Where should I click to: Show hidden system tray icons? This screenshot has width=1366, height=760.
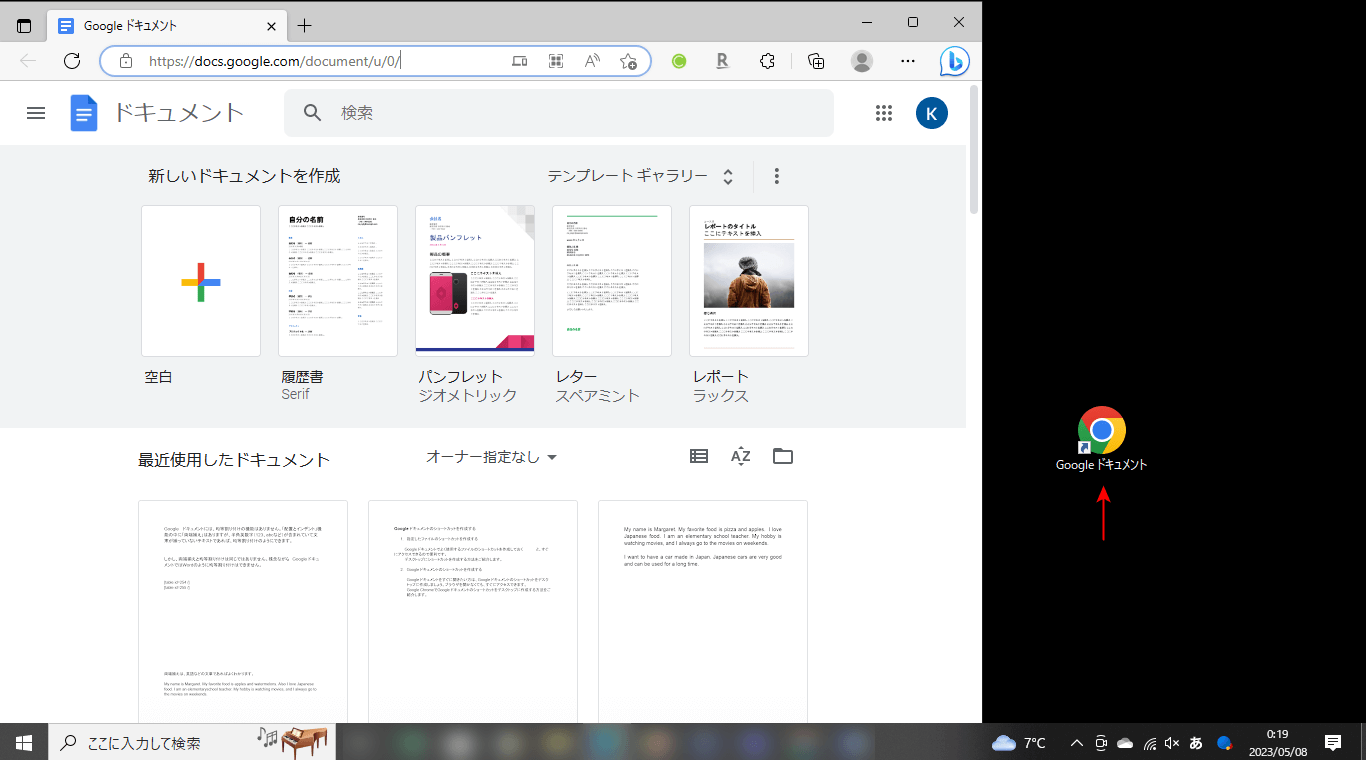coord(1077,743)
